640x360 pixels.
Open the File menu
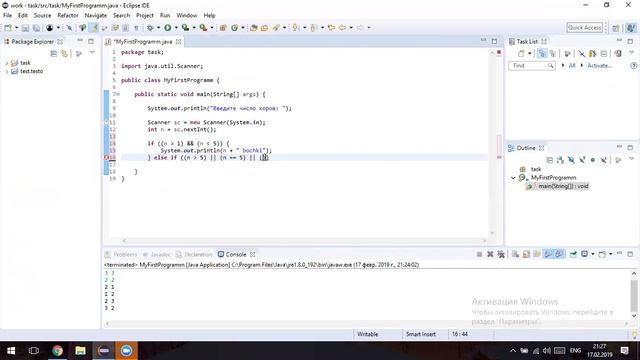tap(7, 15)
